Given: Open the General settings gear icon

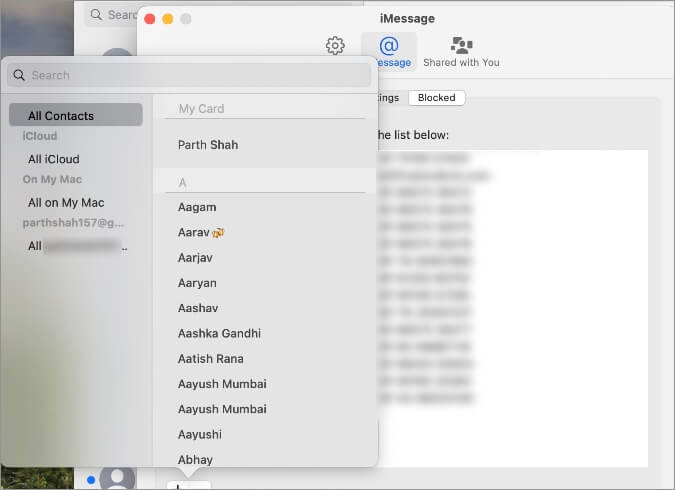Looking at the screenshot, I should tap(335, 46).
